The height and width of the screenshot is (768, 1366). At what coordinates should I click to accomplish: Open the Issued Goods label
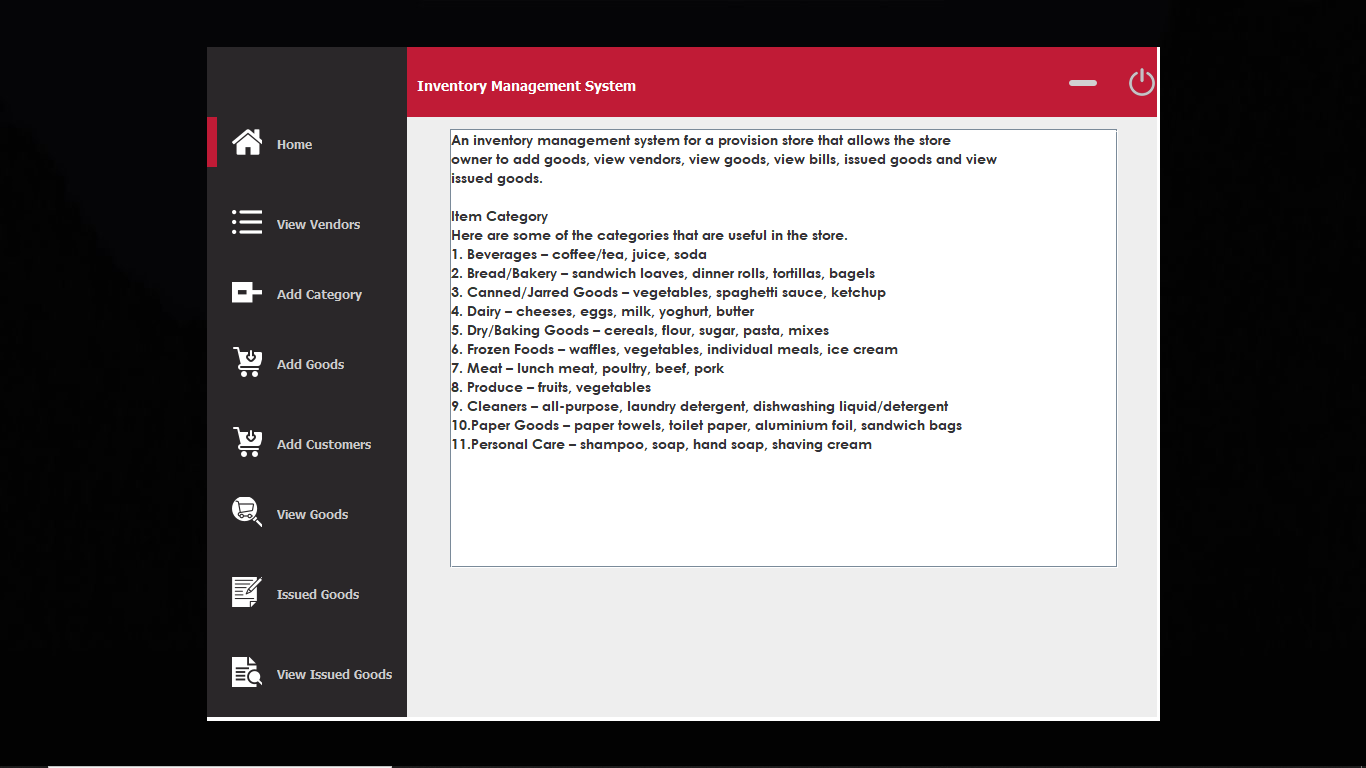point(318,595)
